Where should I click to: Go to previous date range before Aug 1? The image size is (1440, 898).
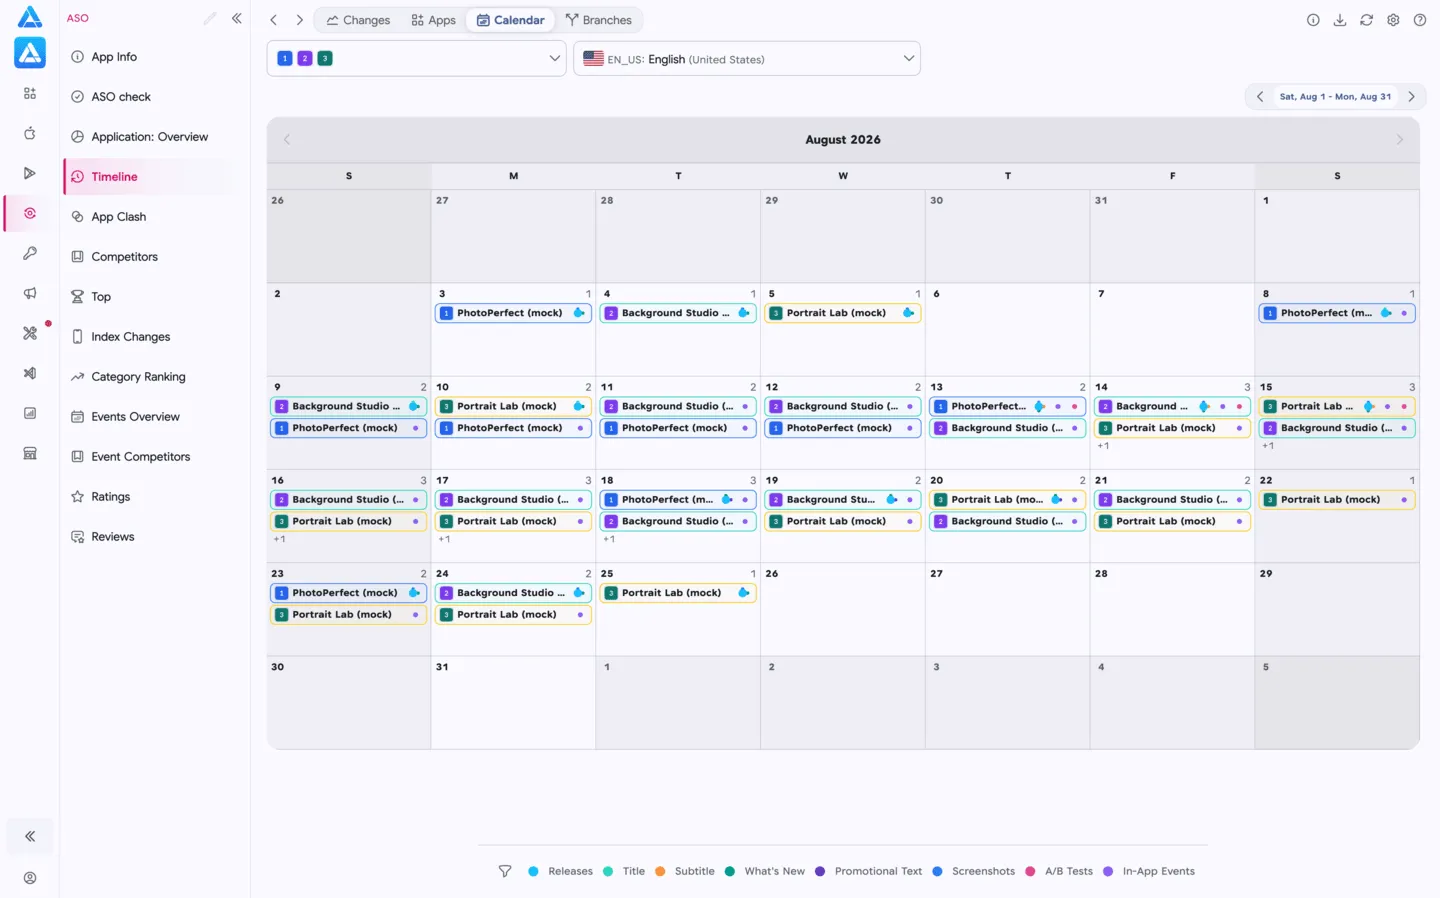tap(1260, 97)
